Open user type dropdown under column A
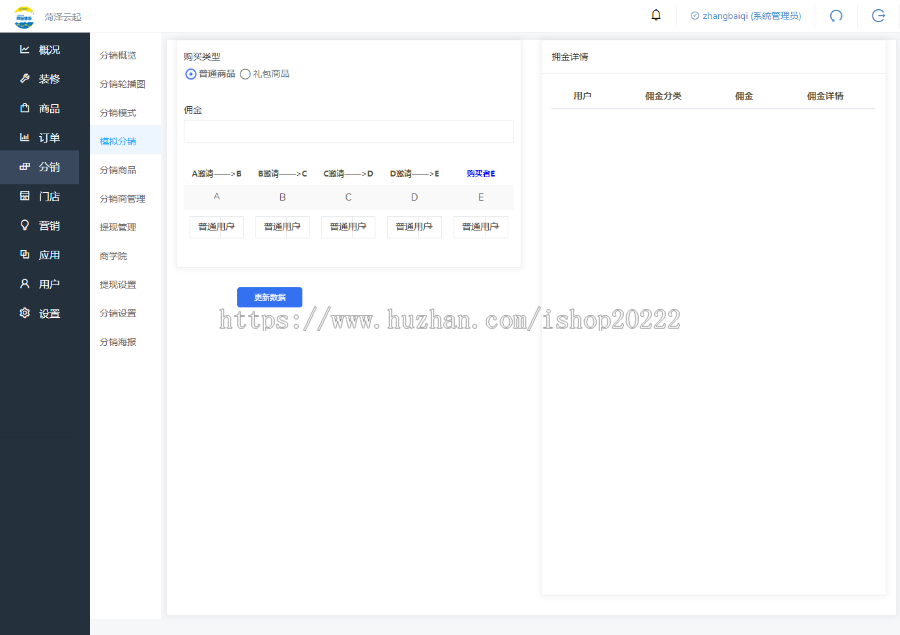 coord(216,227)
